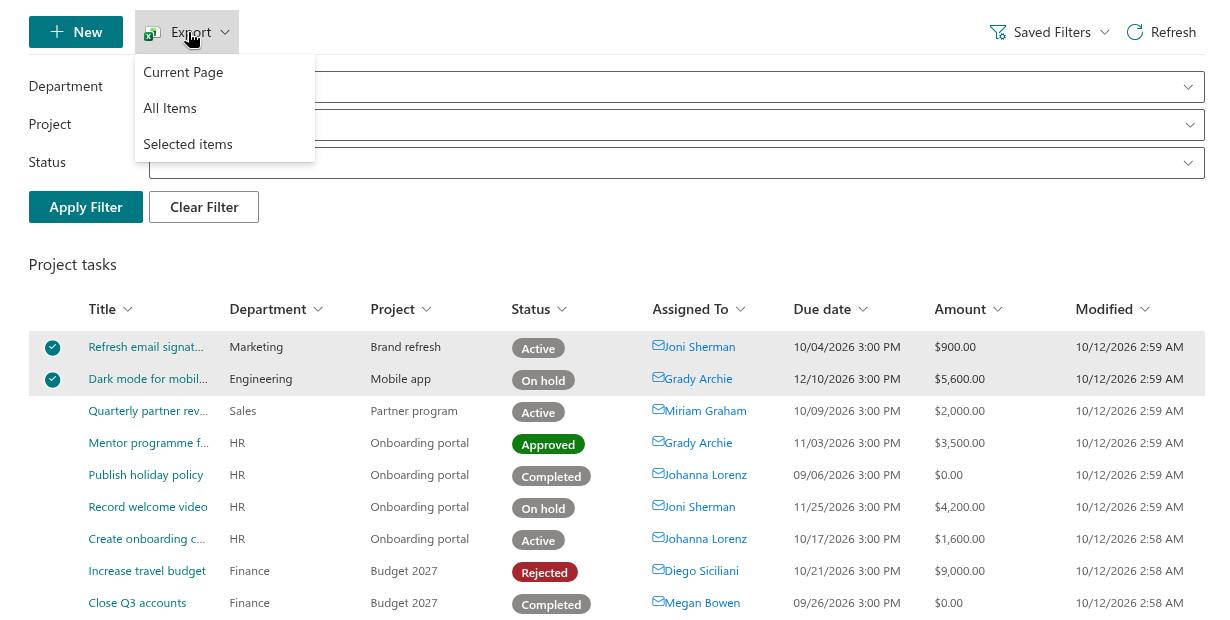This screenshot has width=1230, height=620.
Task: Choose Selected items from Export menu
Action: pos(225,144)
